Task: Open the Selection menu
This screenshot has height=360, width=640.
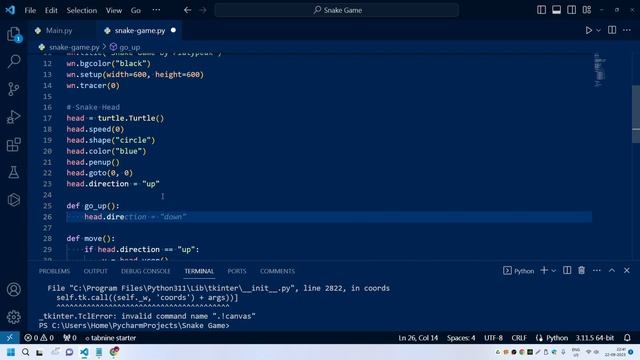Action: [x=82, y=10]
